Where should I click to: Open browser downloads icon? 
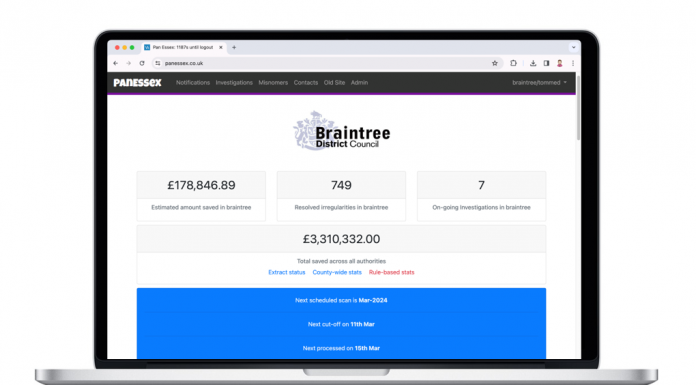[533, 64]
